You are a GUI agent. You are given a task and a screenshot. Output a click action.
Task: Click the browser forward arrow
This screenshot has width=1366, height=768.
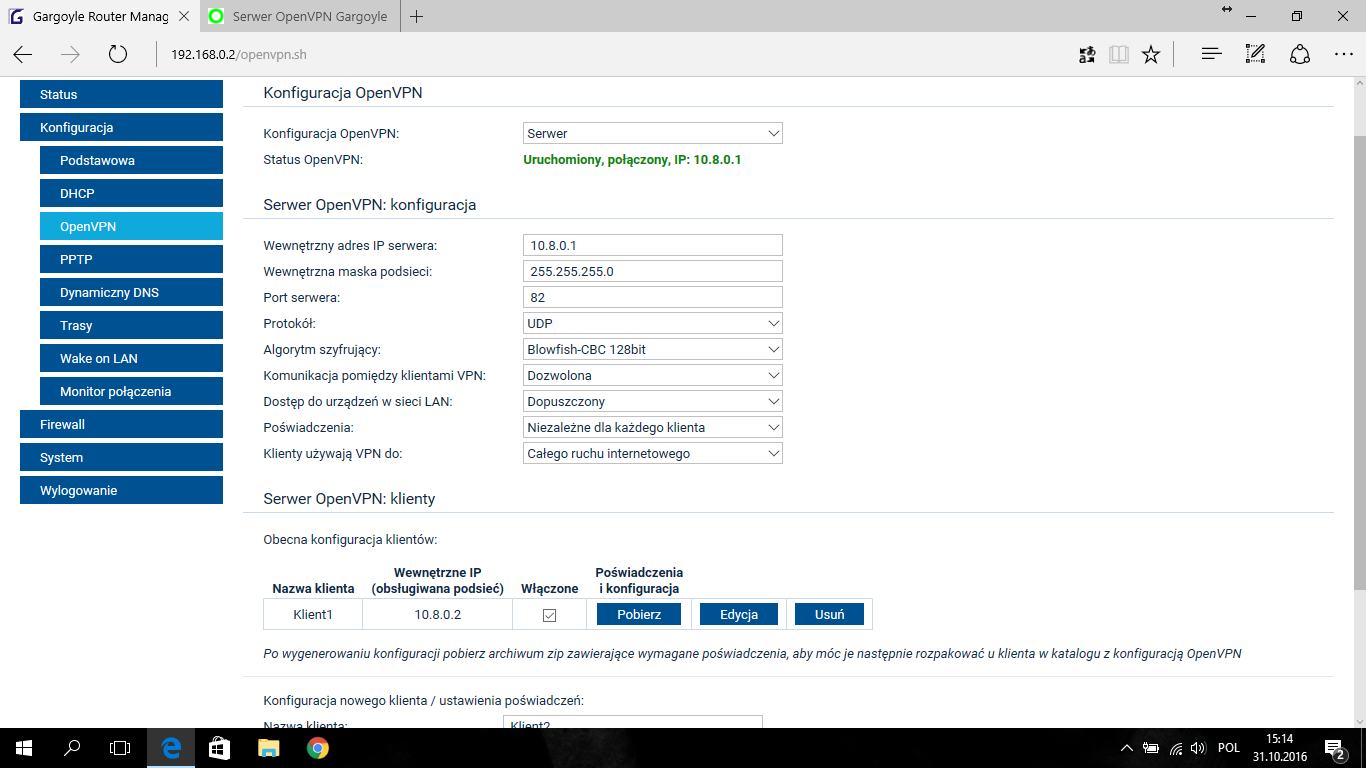coord(70,54)
